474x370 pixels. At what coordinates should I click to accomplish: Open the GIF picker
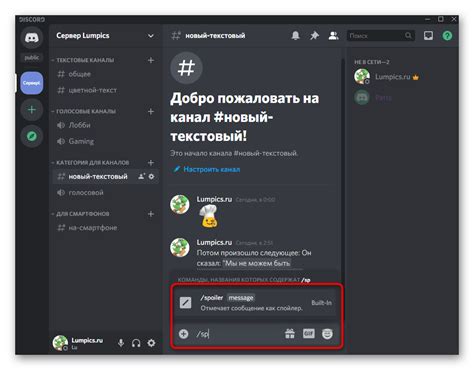308,333
